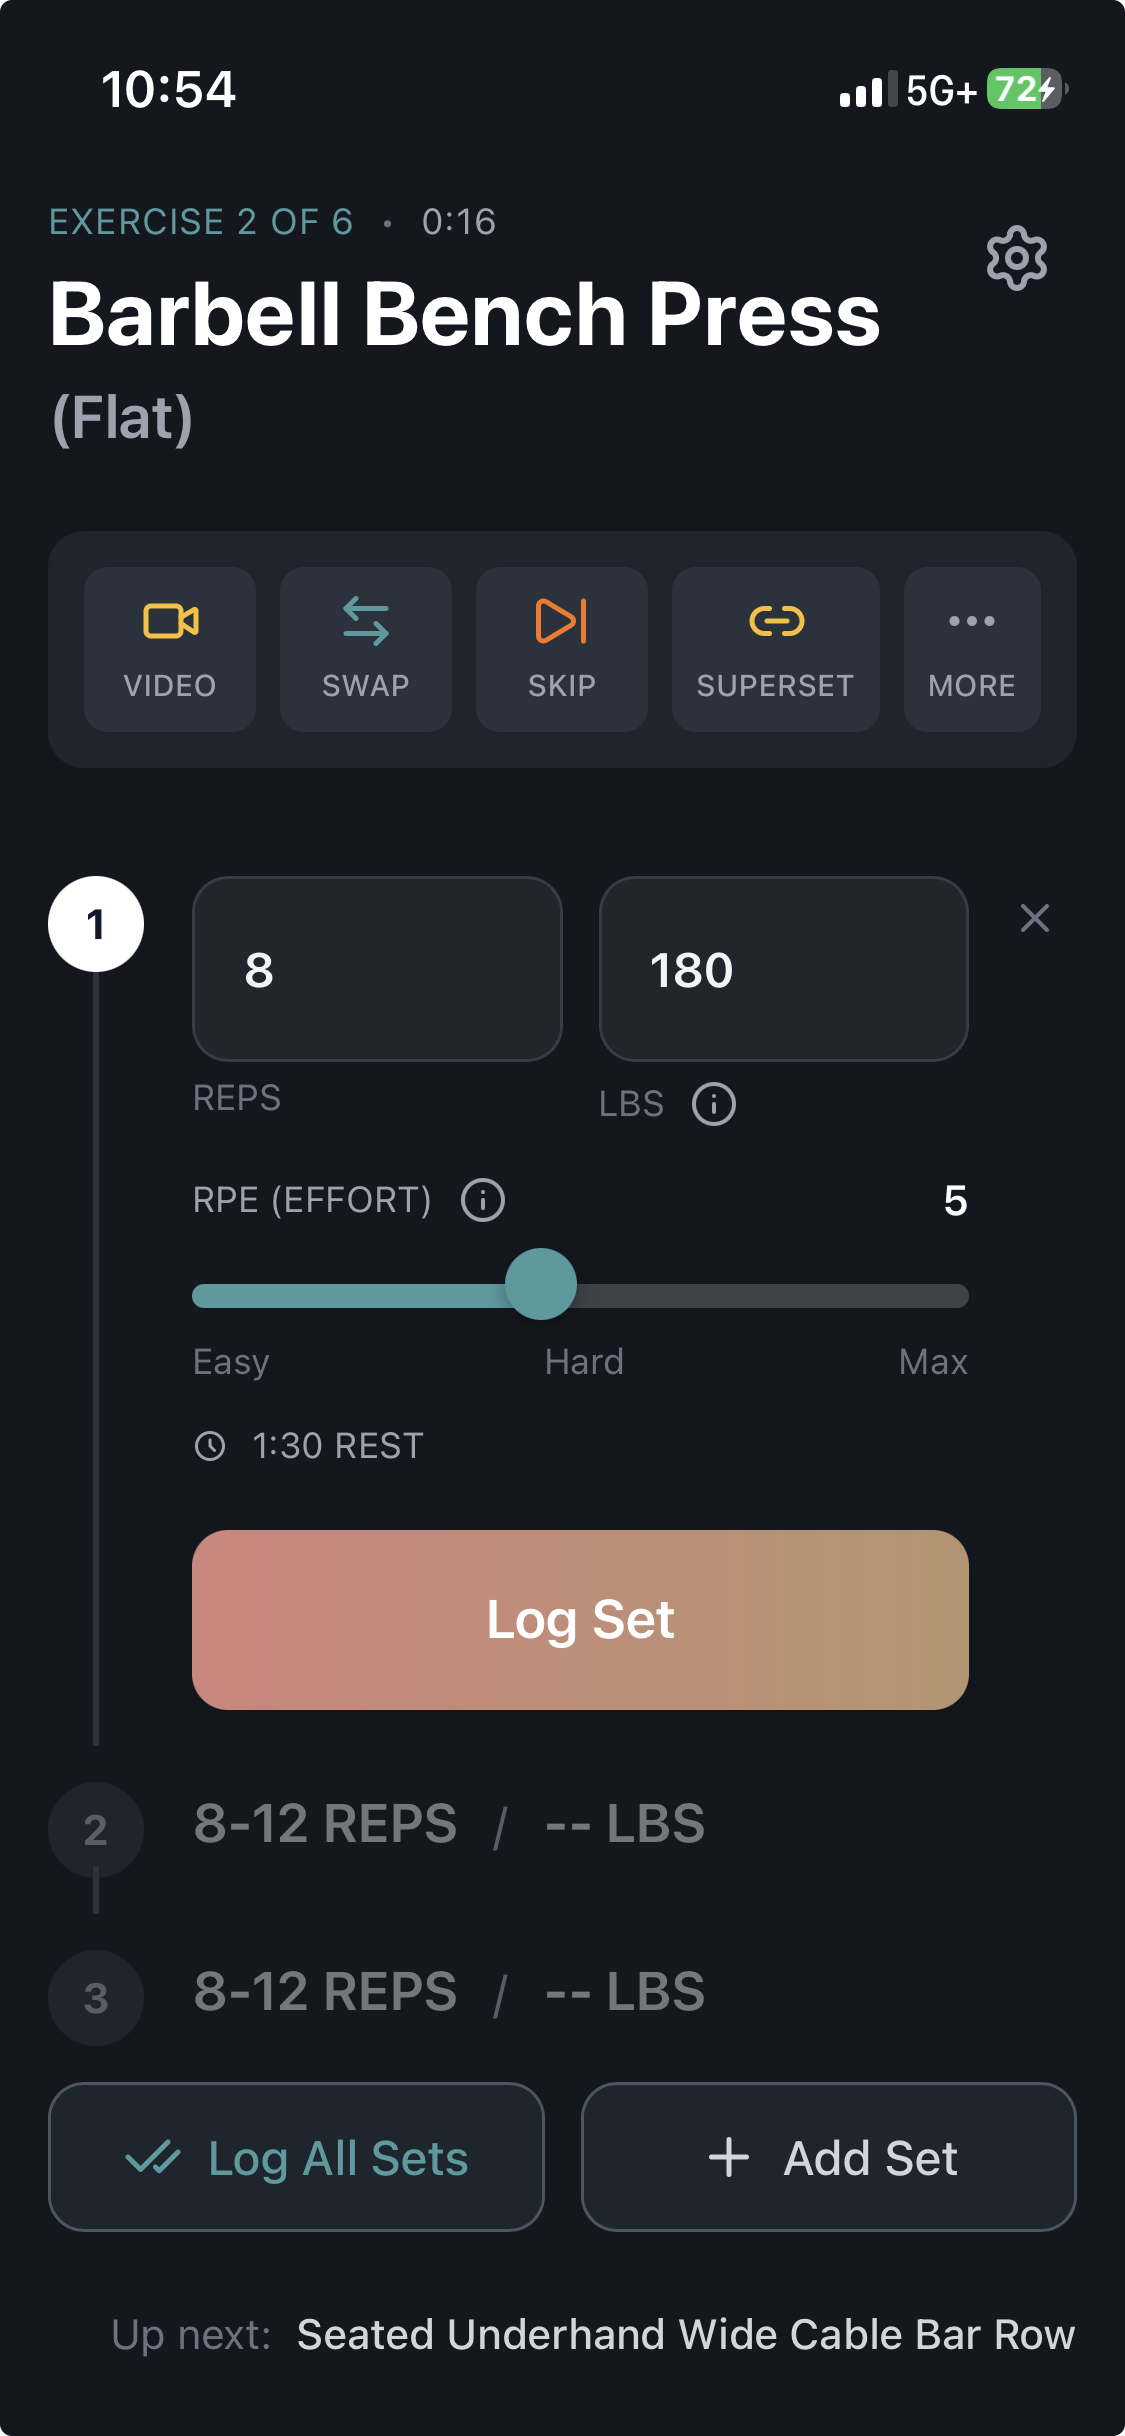This screenshot has height=2436, width=1125.
Task: Open the More options icon
Action: pos(970,647)
